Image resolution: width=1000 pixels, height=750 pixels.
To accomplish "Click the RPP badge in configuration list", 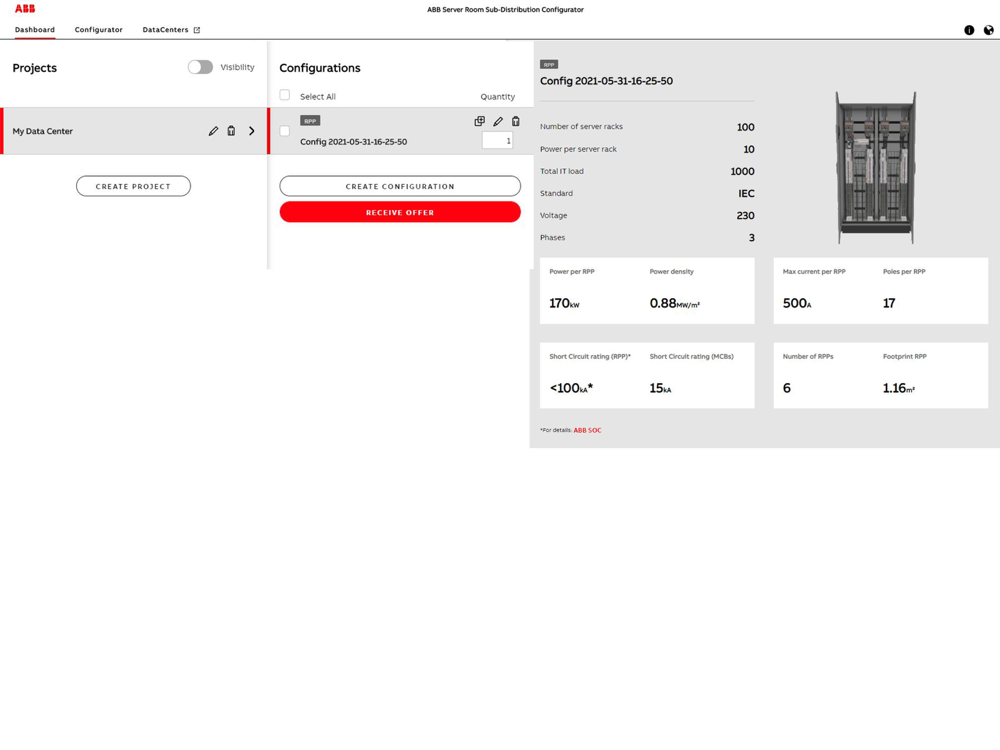I will (310, 121).
